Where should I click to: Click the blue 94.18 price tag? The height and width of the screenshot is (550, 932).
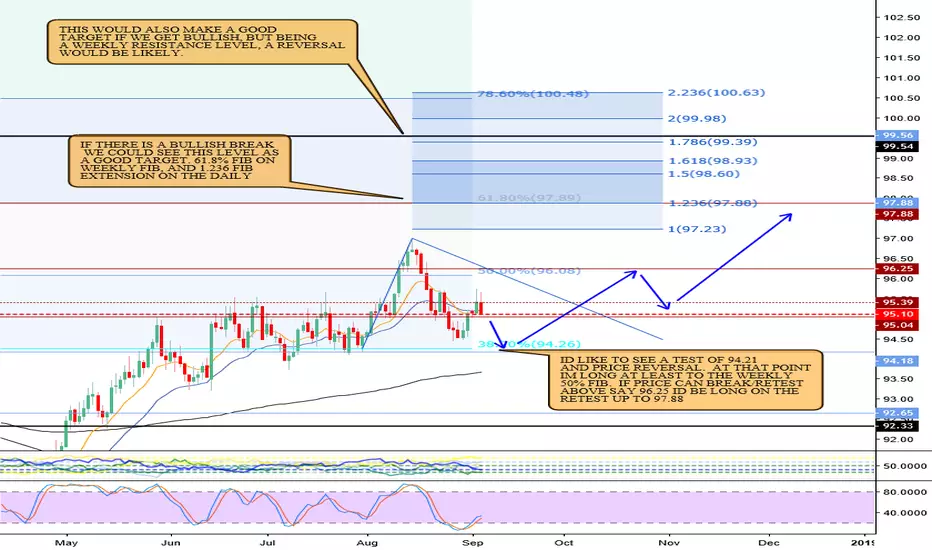click(897, 361)
